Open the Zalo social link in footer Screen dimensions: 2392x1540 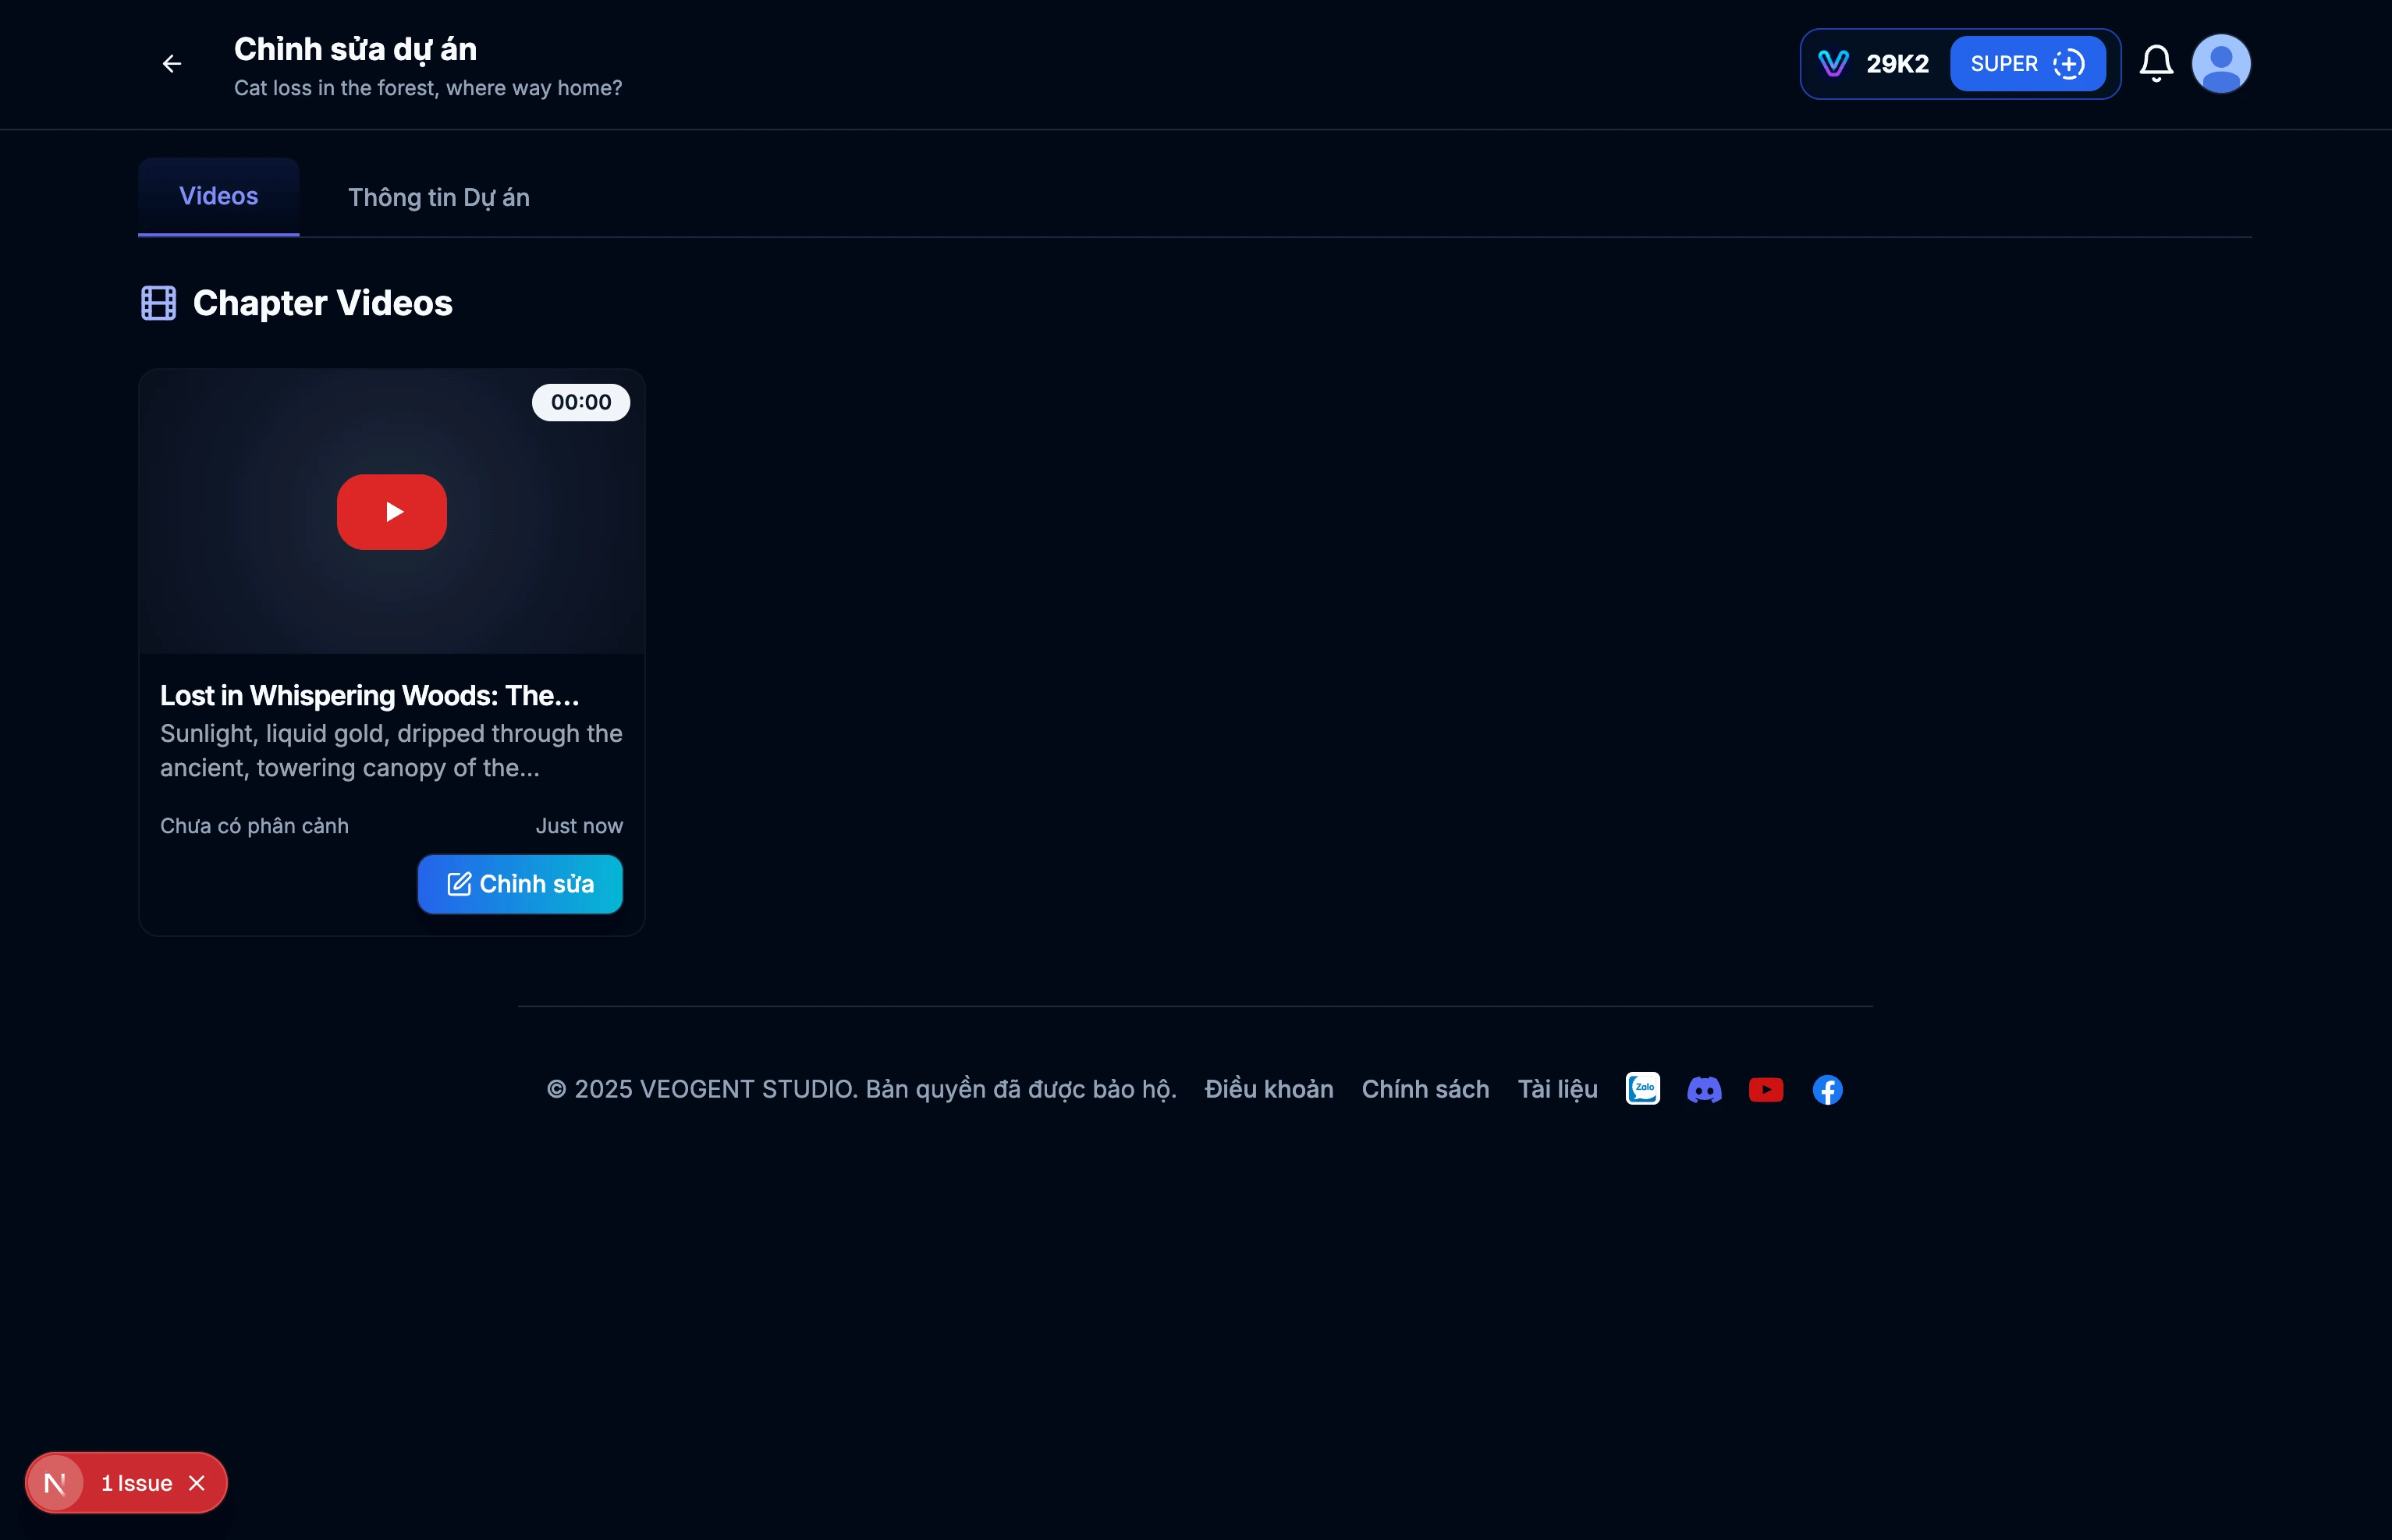[x=1643, y=1089]
